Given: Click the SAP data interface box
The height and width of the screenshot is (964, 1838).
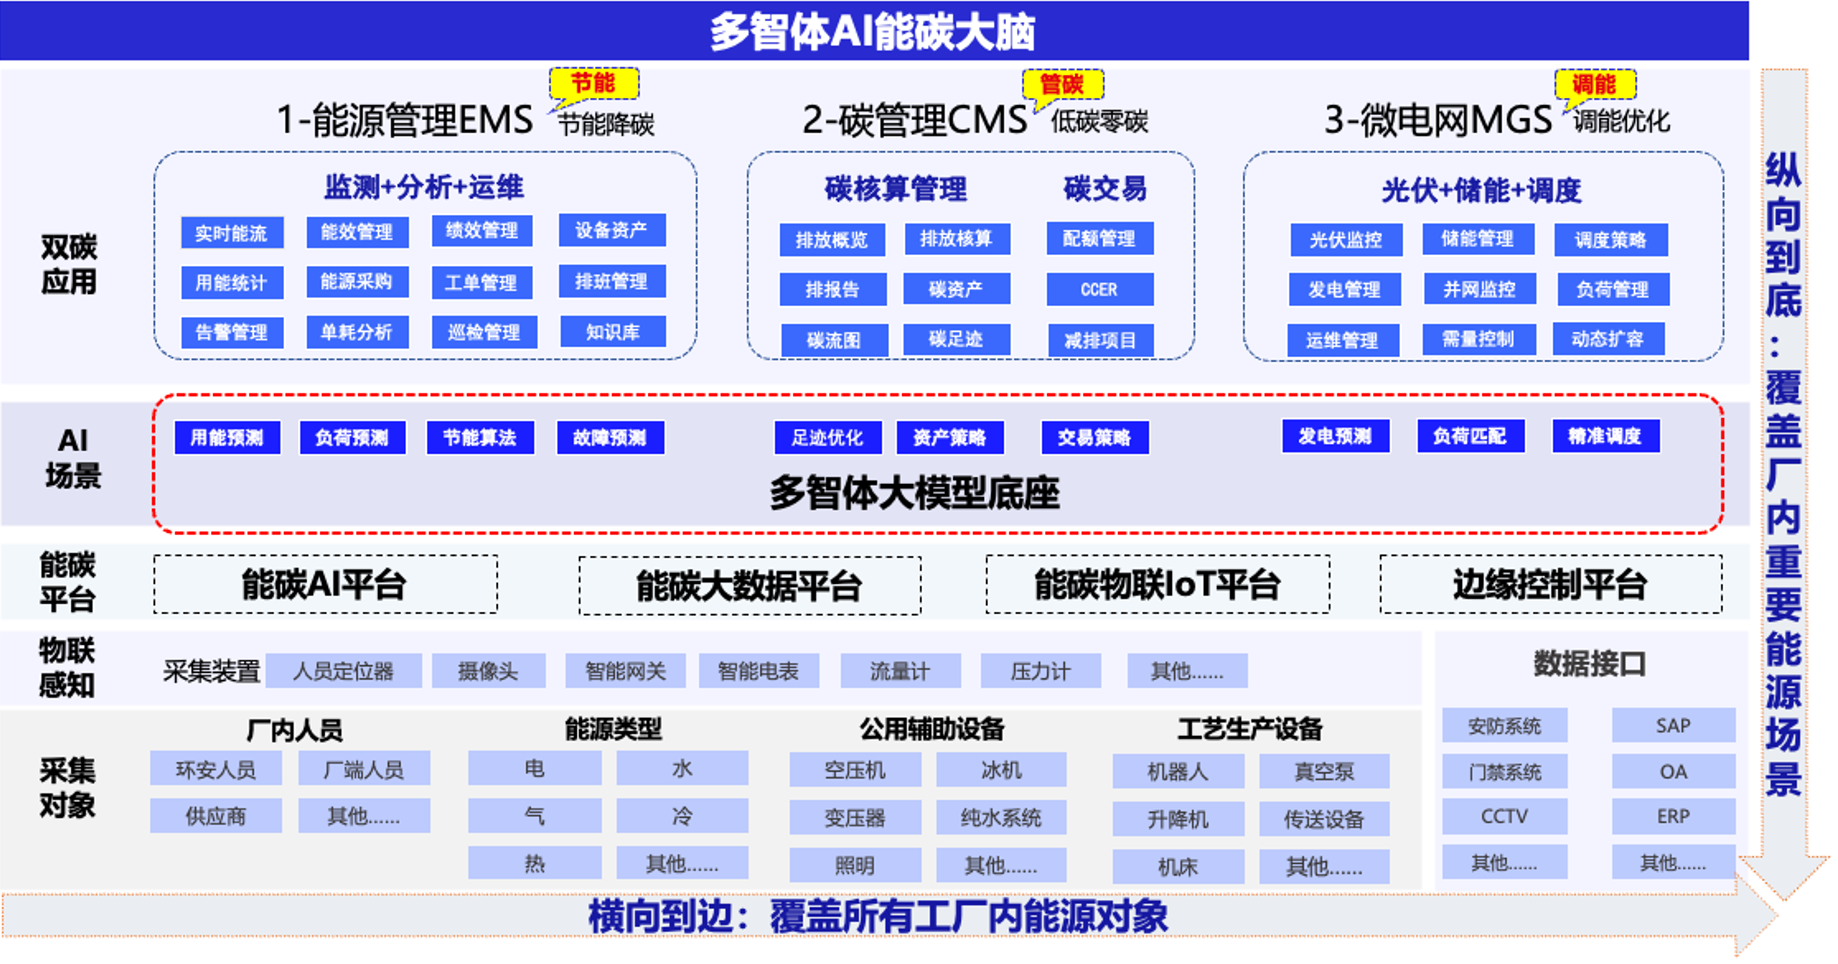Looking at the screenshot, I should [1672, 726].
